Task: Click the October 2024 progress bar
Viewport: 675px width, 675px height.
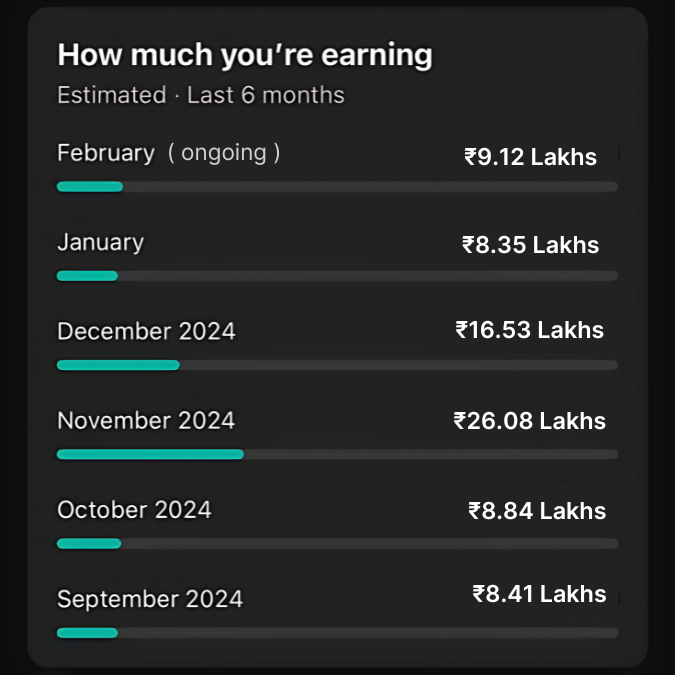Action: 338,544
